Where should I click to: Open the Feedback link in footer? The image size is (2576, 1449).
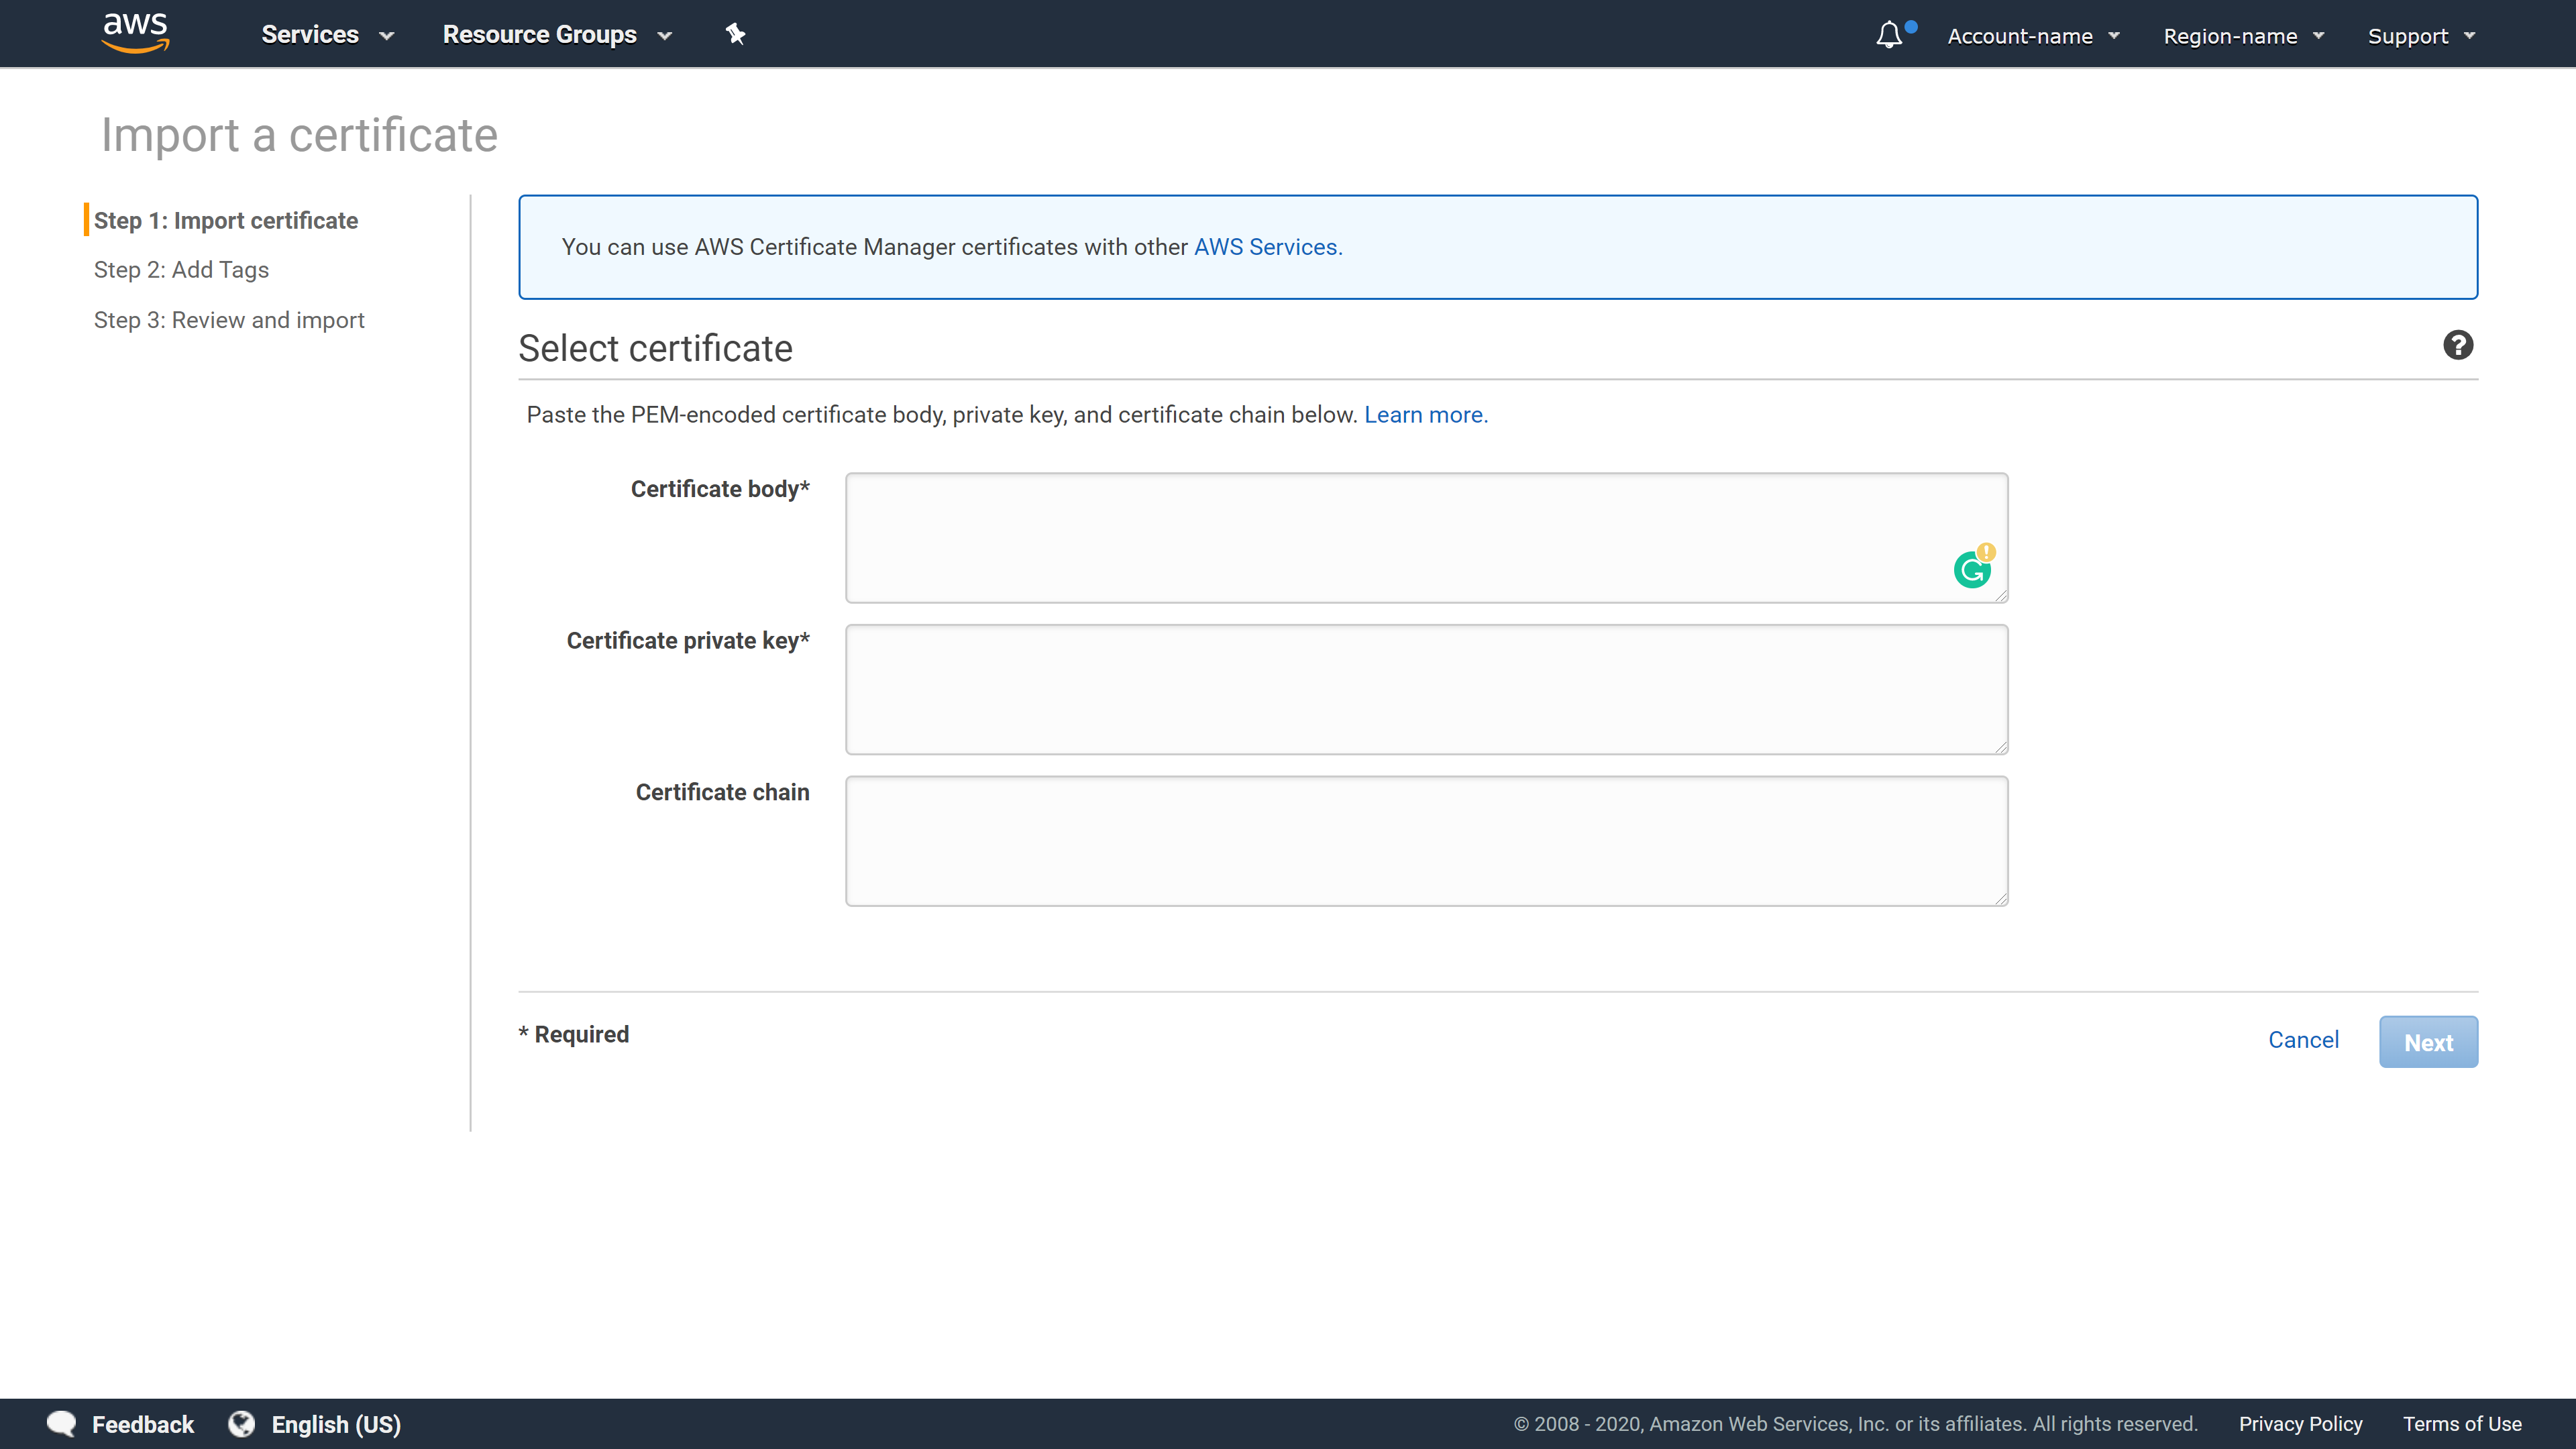pos(143,1424)
